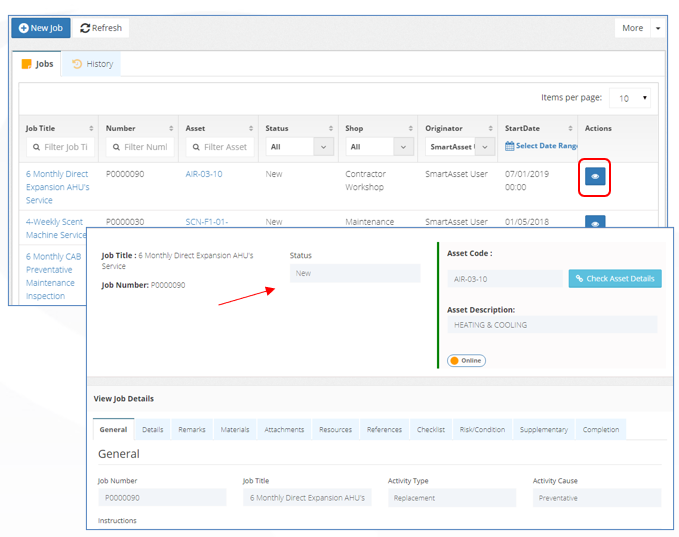This screenshot has height=537, width=679.
Task: Open the Originator SmartAsset dropdown
Action: 459,147
